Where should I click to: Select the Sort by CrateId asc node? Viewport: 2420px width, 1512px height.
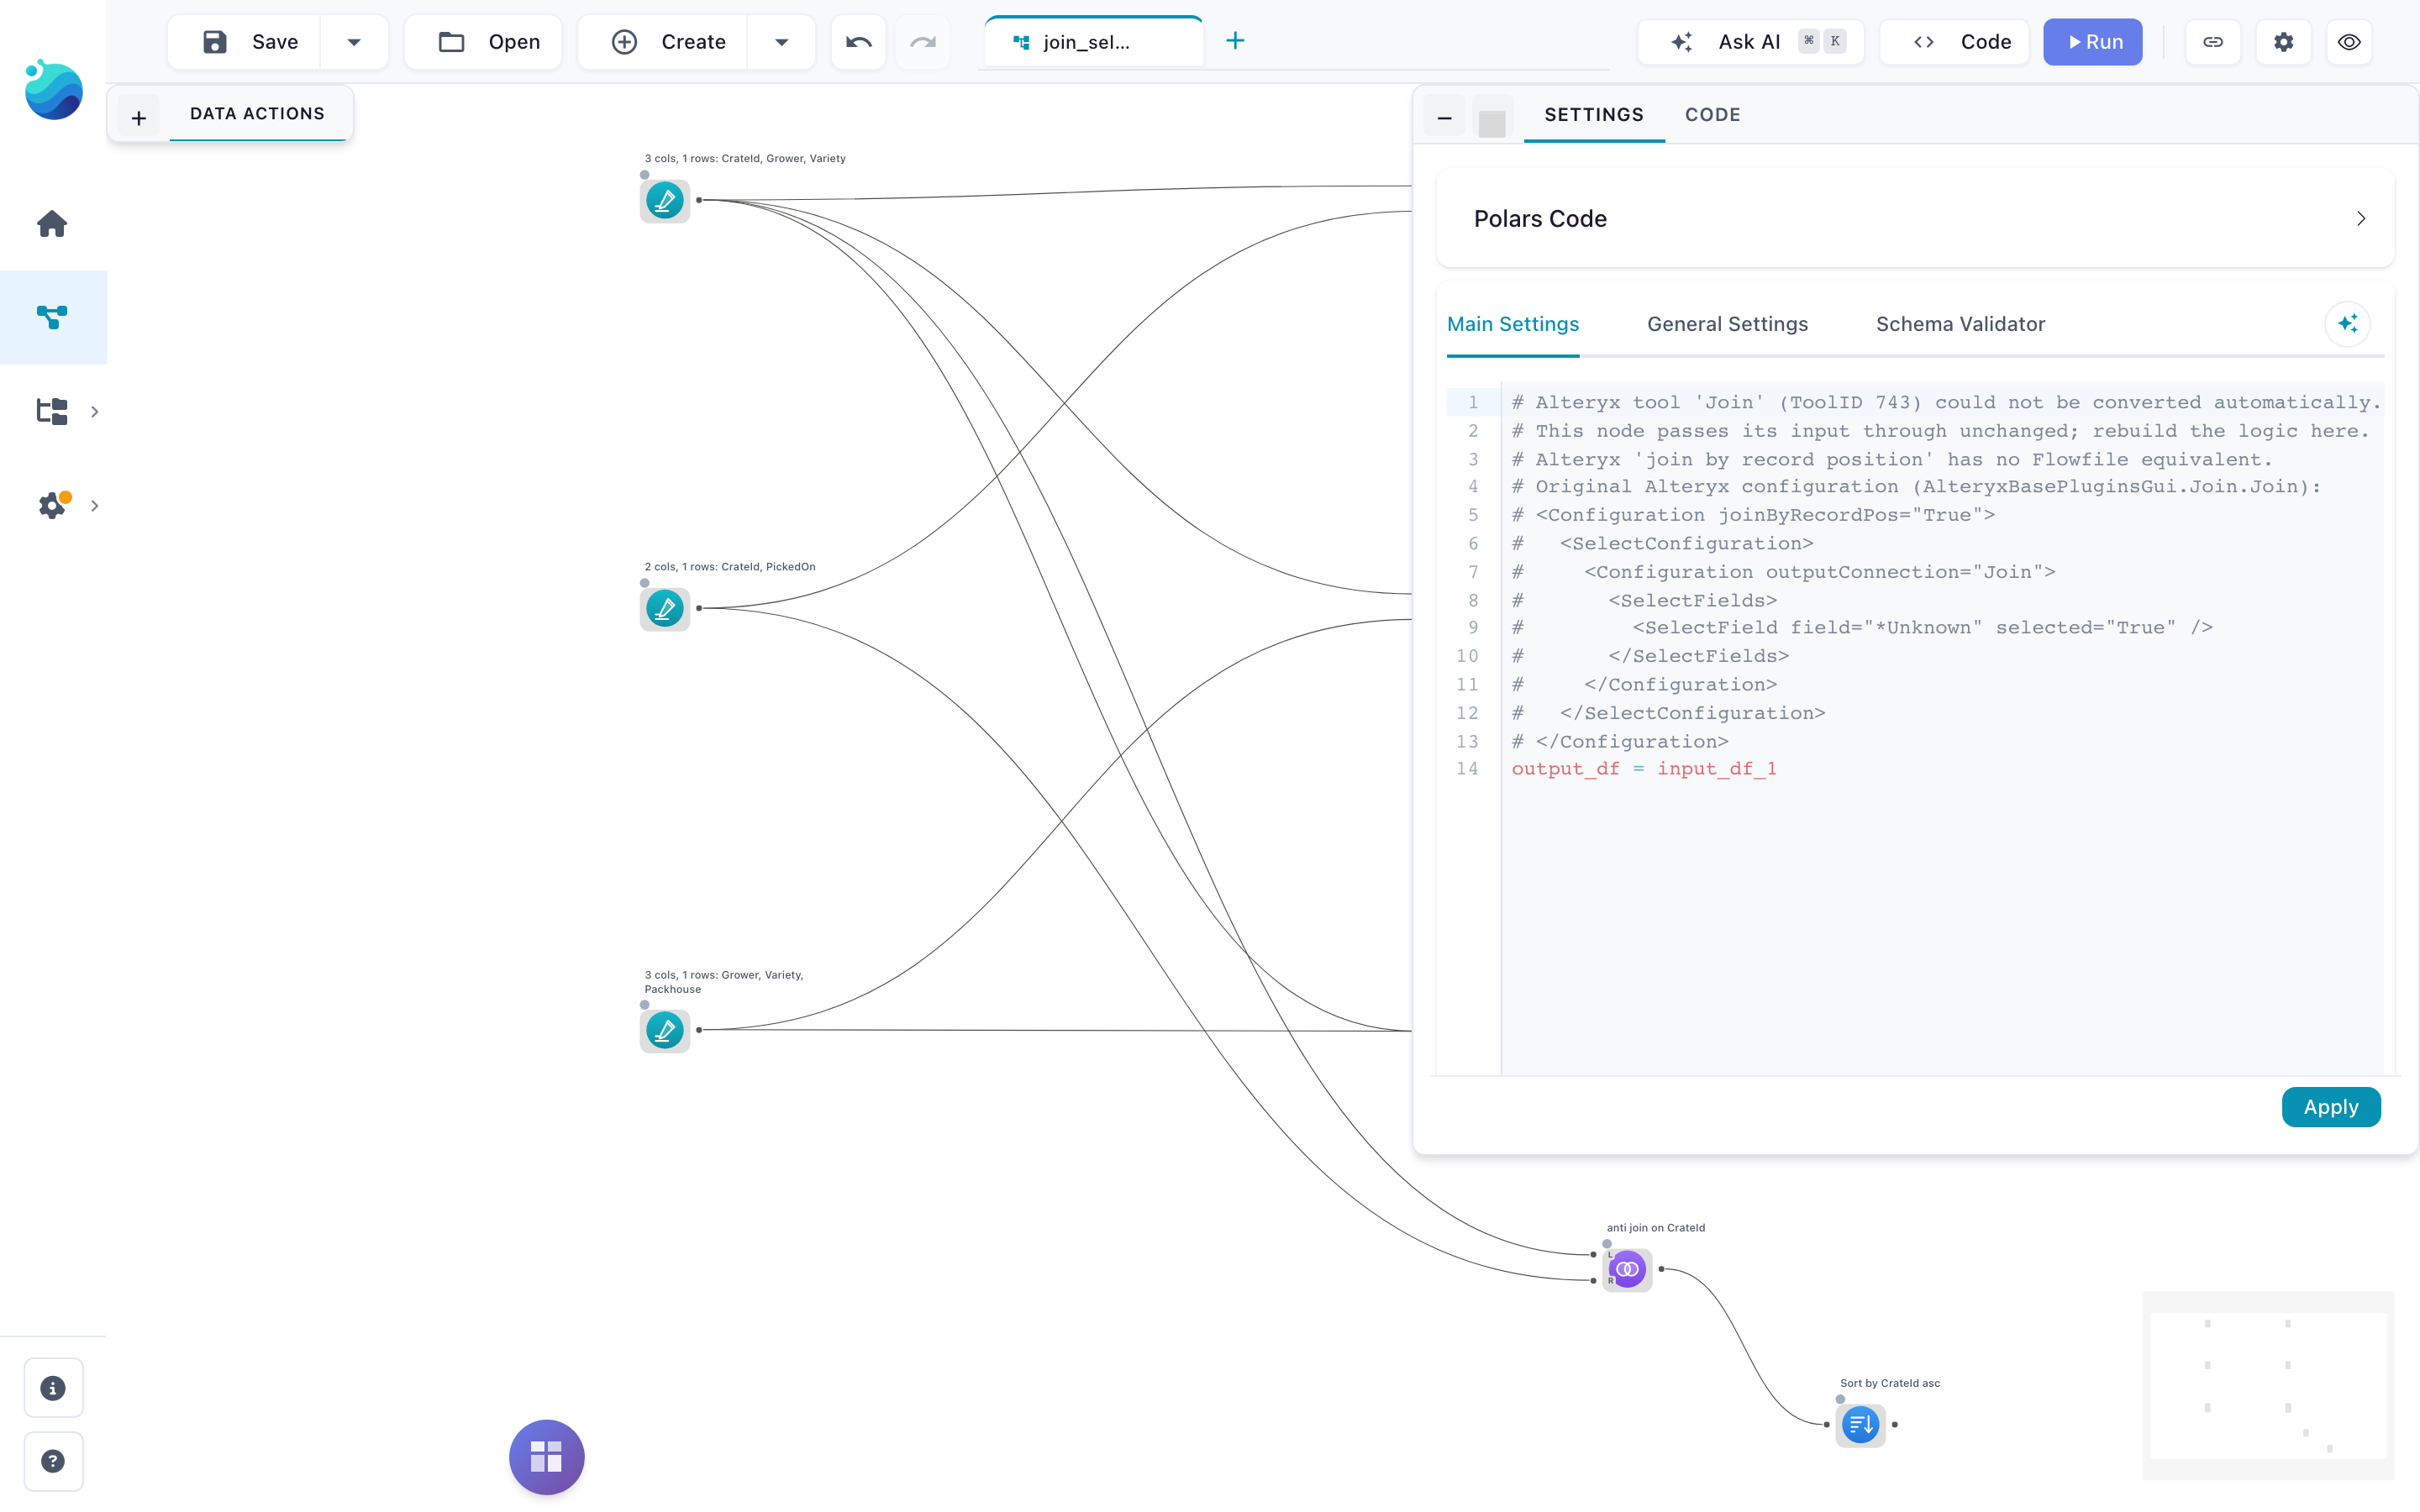(1860, 1424)
